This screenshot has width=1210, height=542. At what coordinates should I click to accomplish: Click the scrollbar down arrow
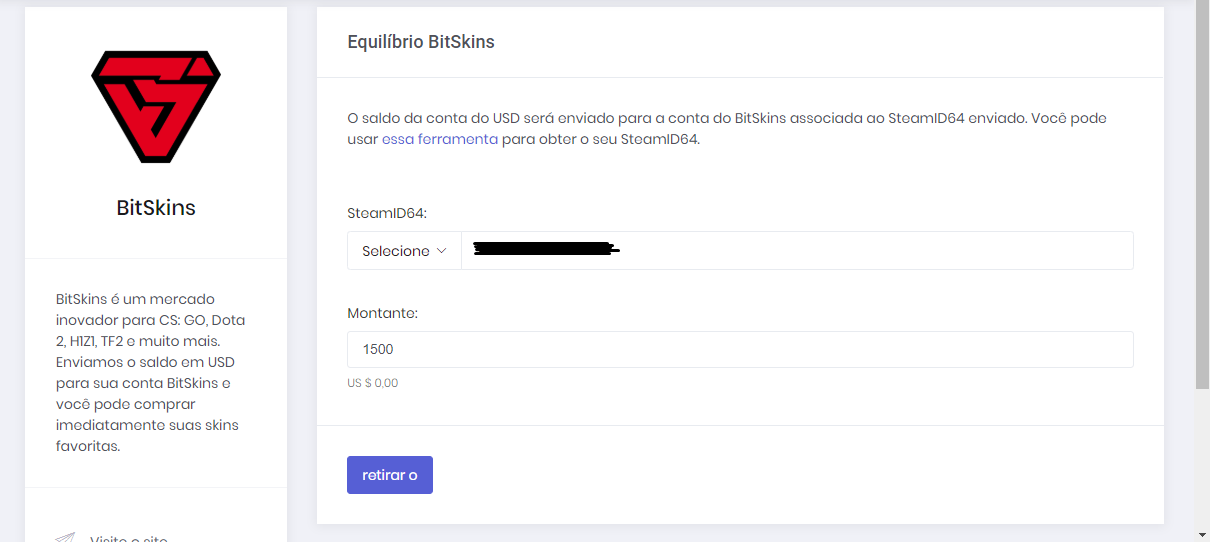tap(1202, 534)
